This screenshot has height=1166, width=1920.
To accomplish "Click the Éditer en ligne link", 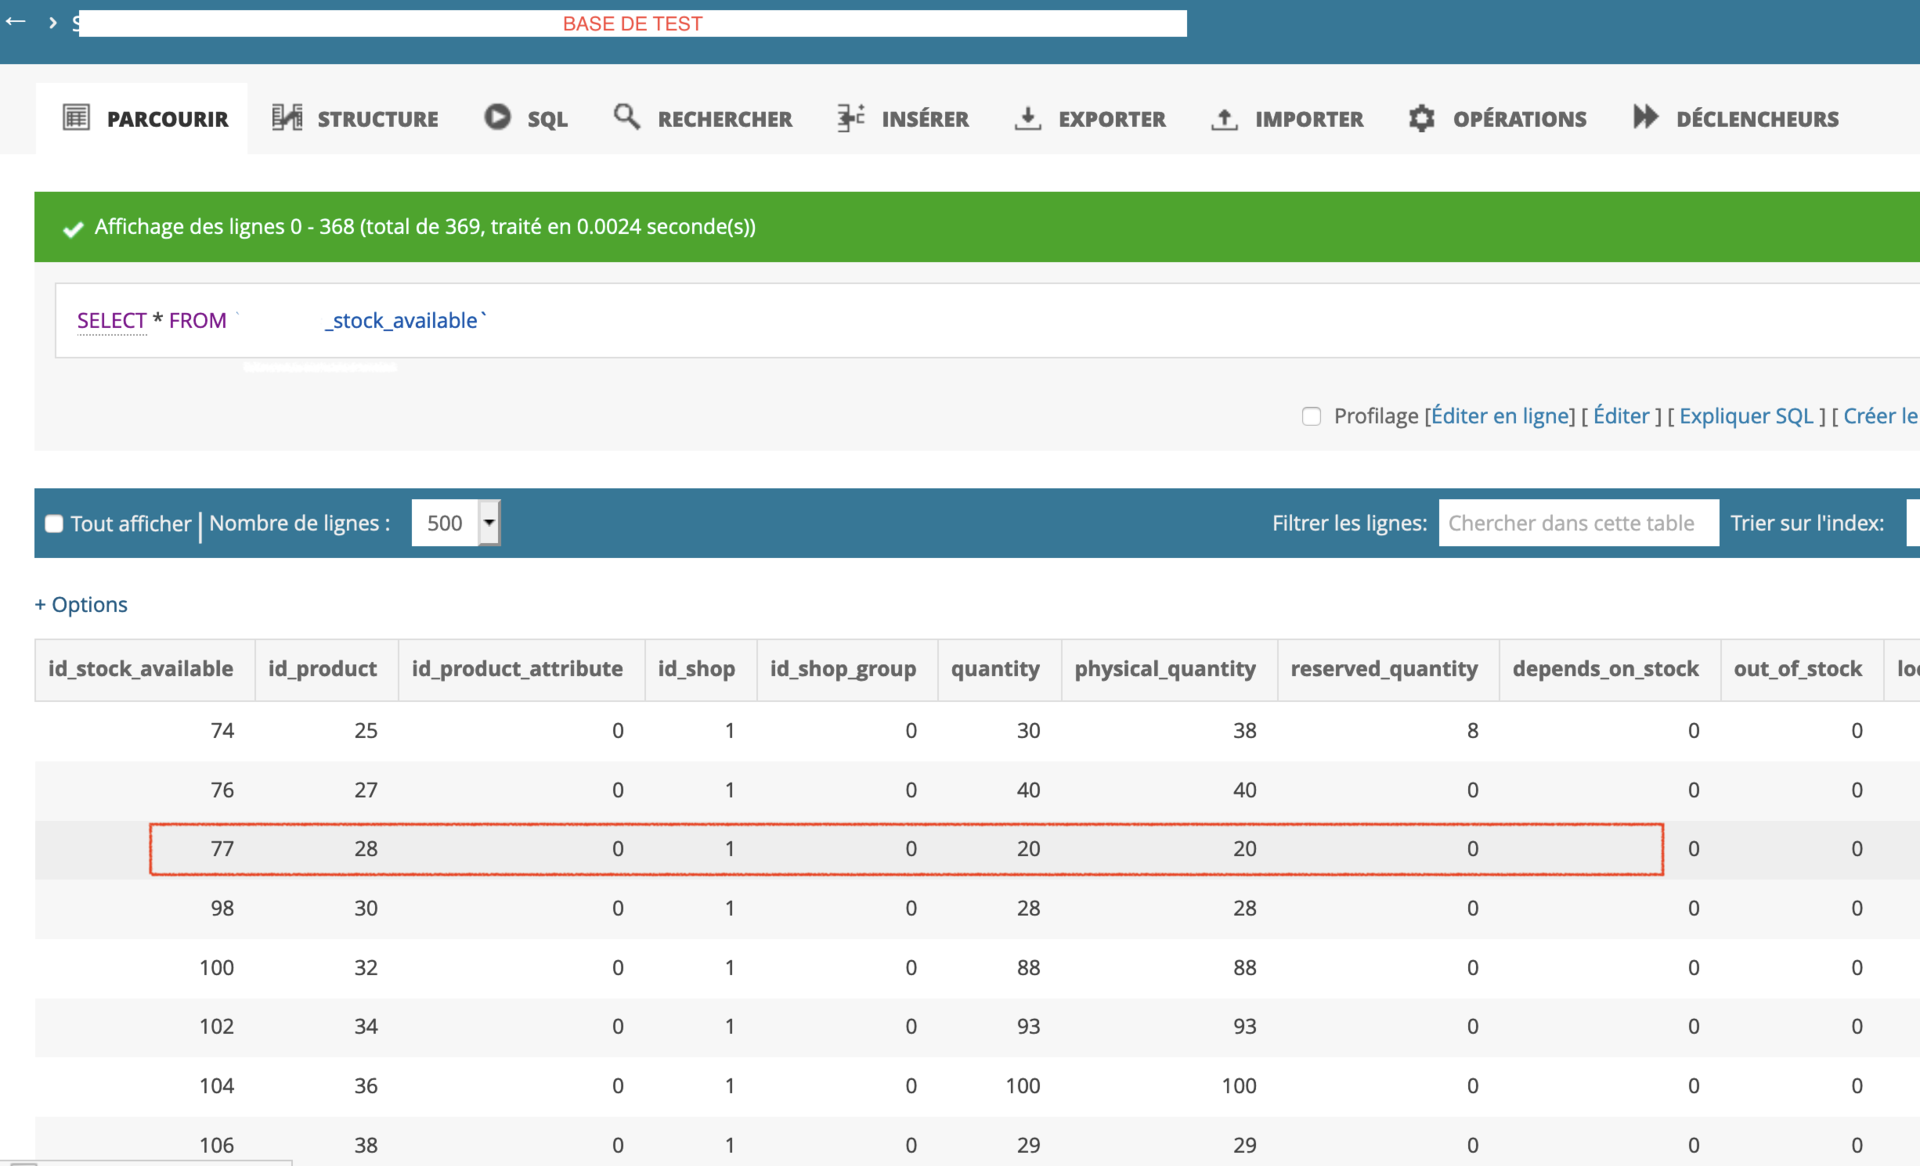I will click(1500, 416).
